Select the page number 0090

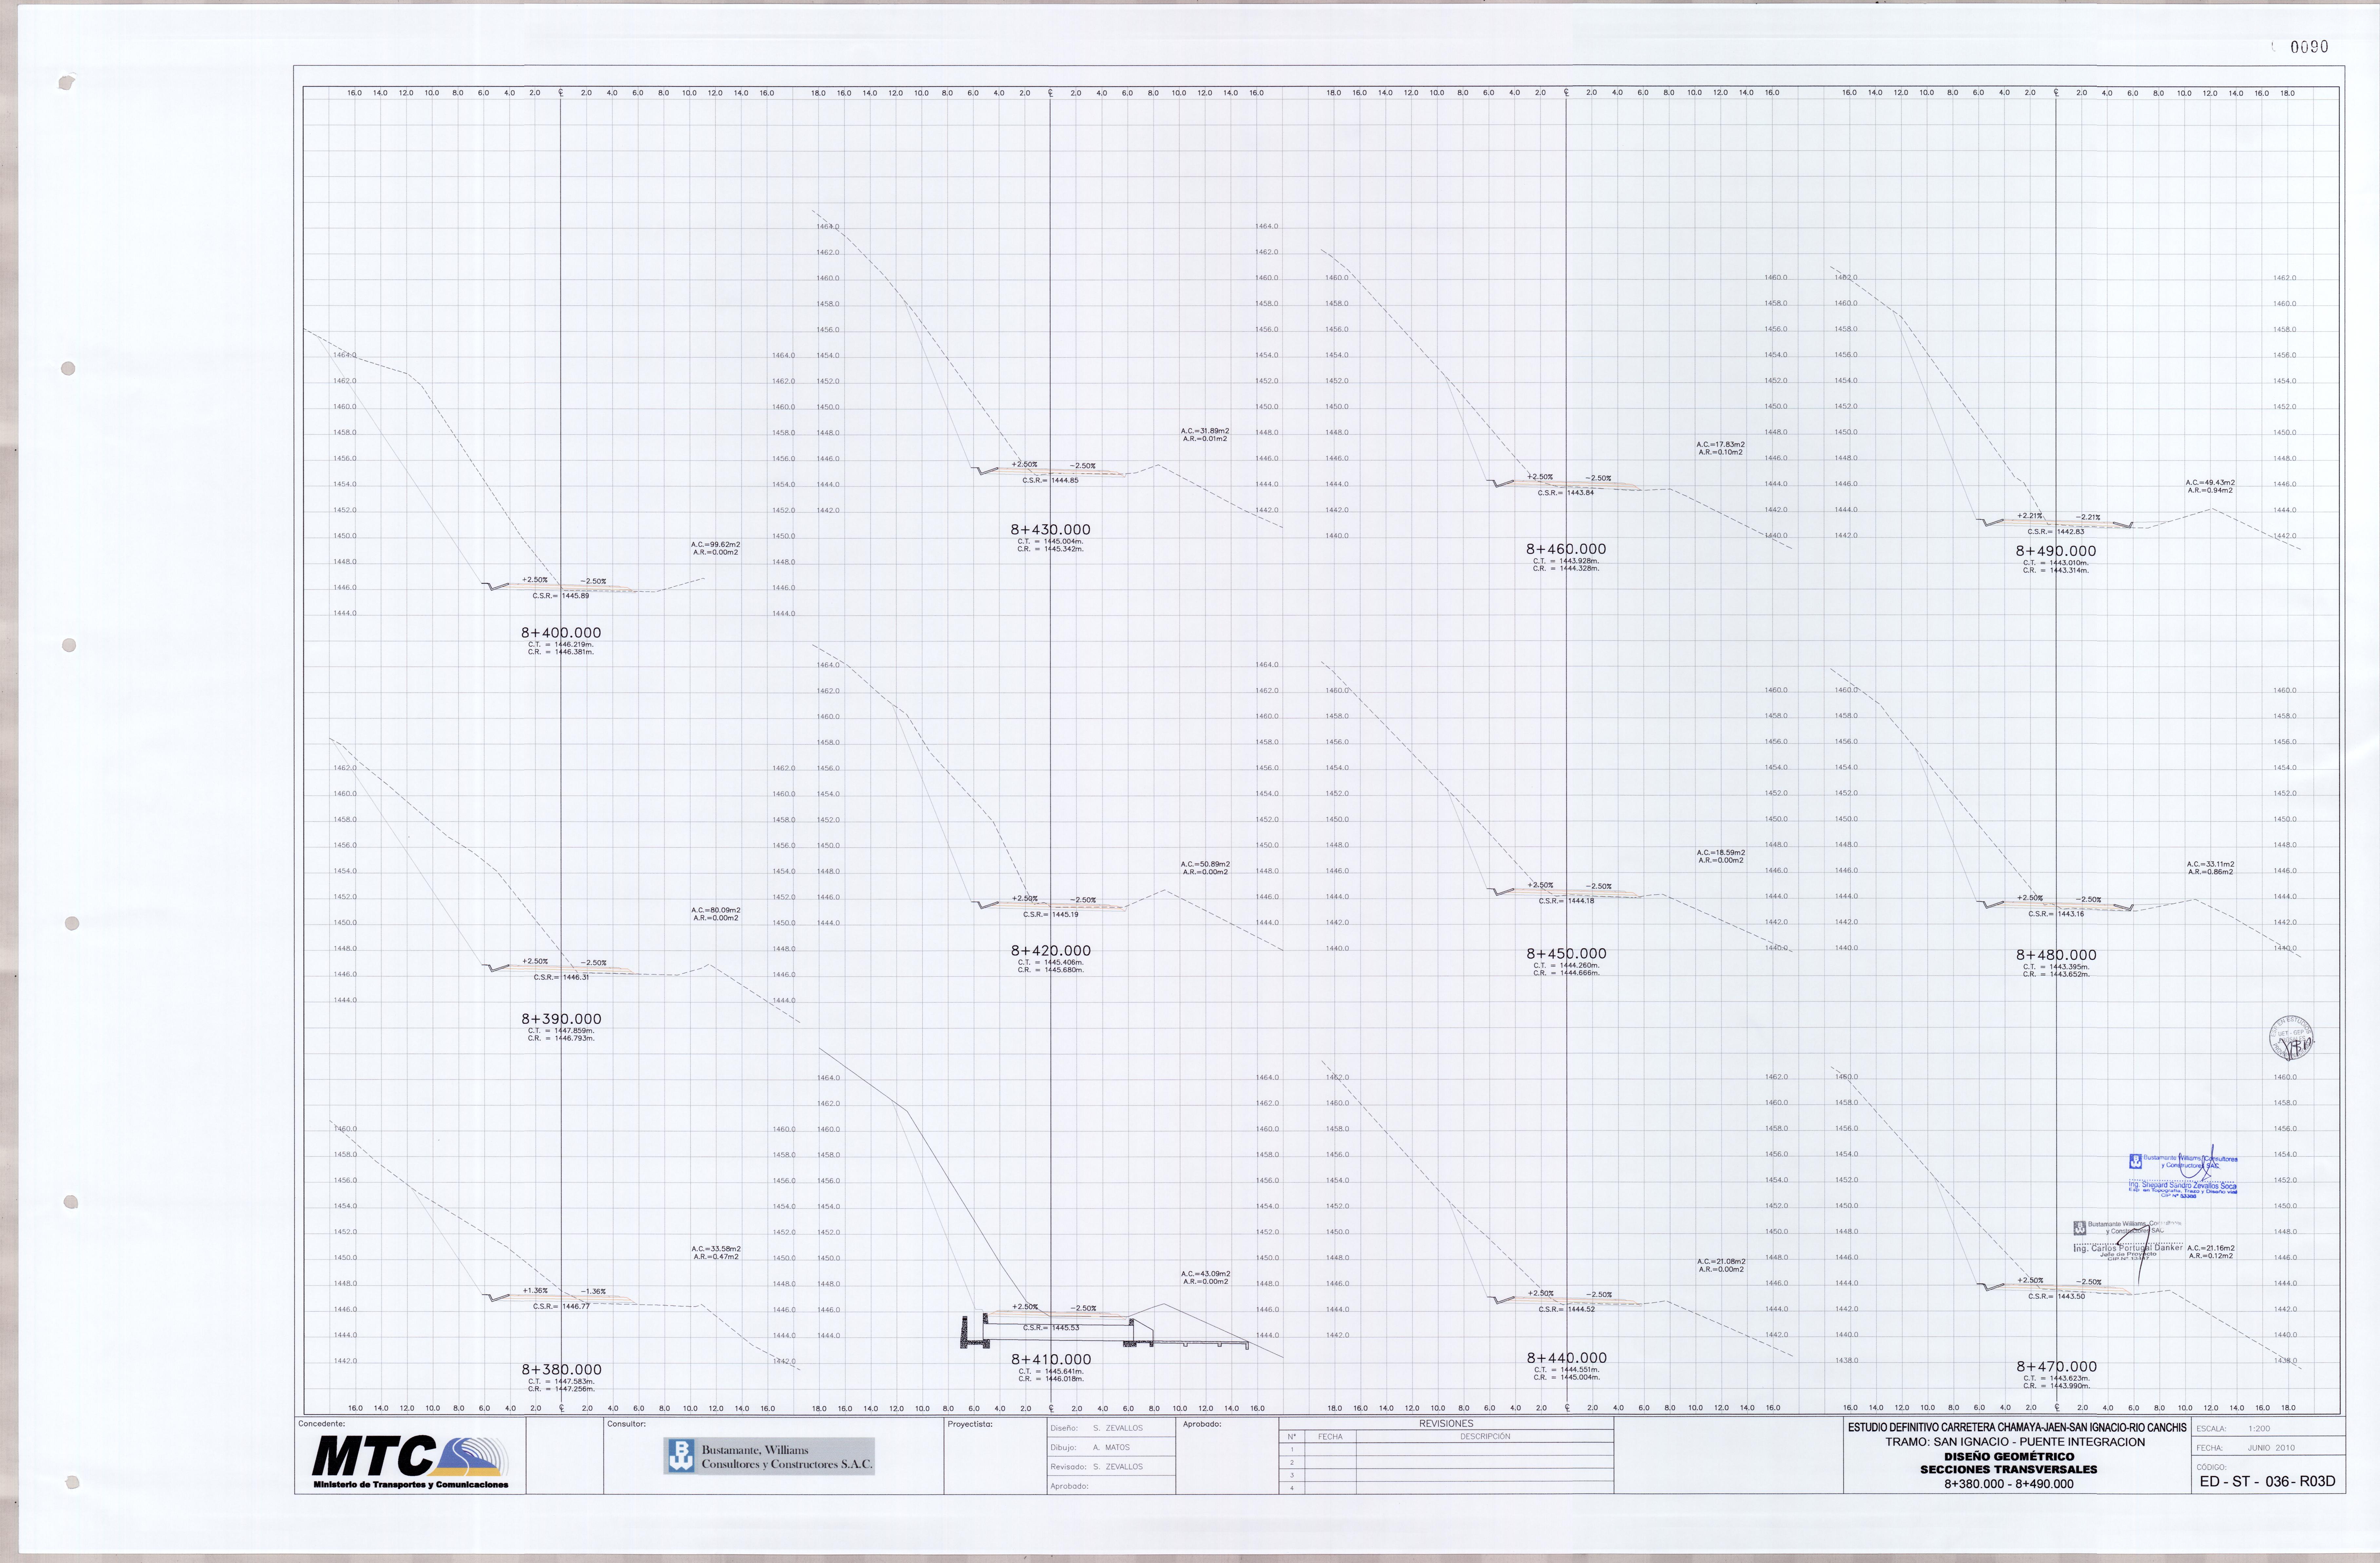pyautogui.click(x=2309, y=47)
